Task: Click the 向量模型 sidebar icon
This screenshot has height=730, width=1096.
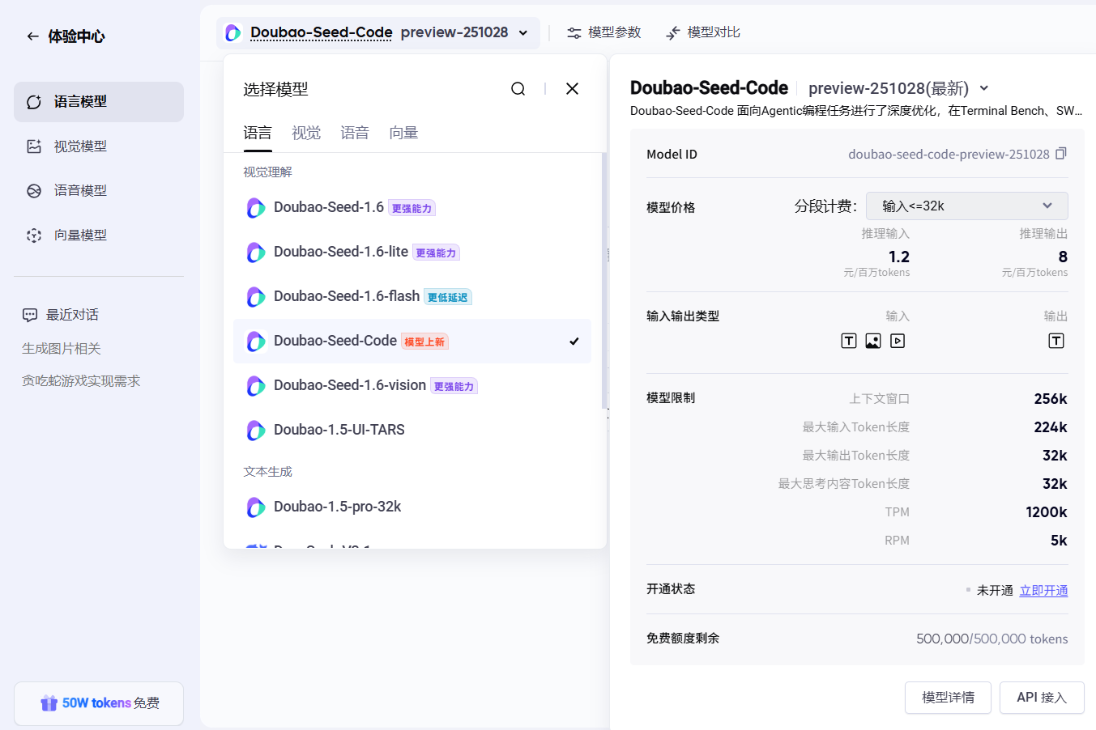Action: tap(34, 236)
